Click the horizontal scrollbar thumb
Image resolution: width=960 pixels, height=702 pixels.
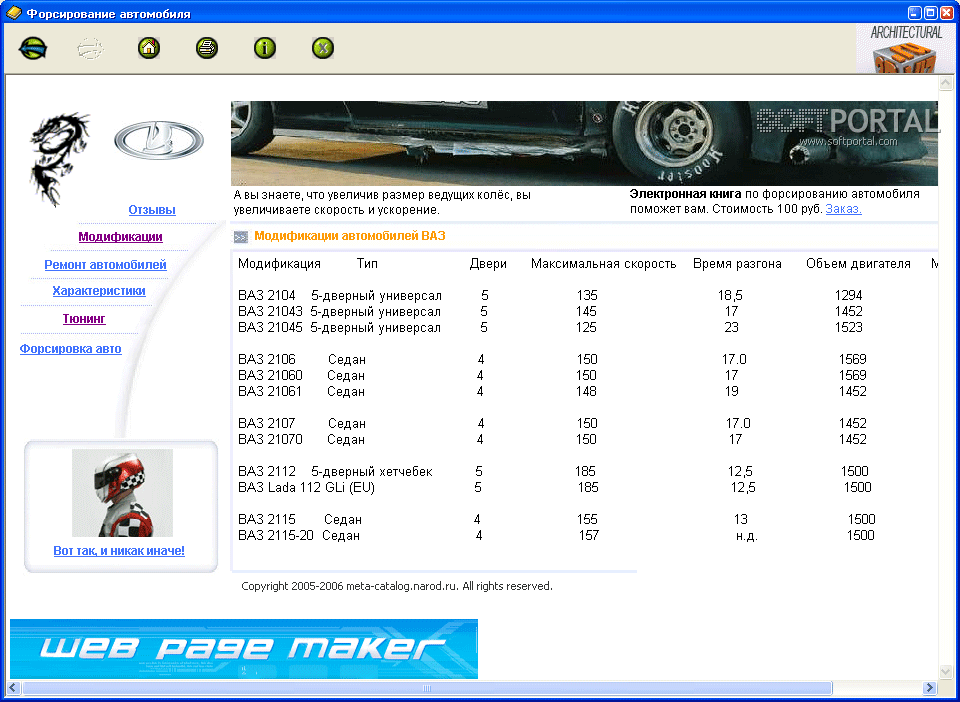point(427,688)
